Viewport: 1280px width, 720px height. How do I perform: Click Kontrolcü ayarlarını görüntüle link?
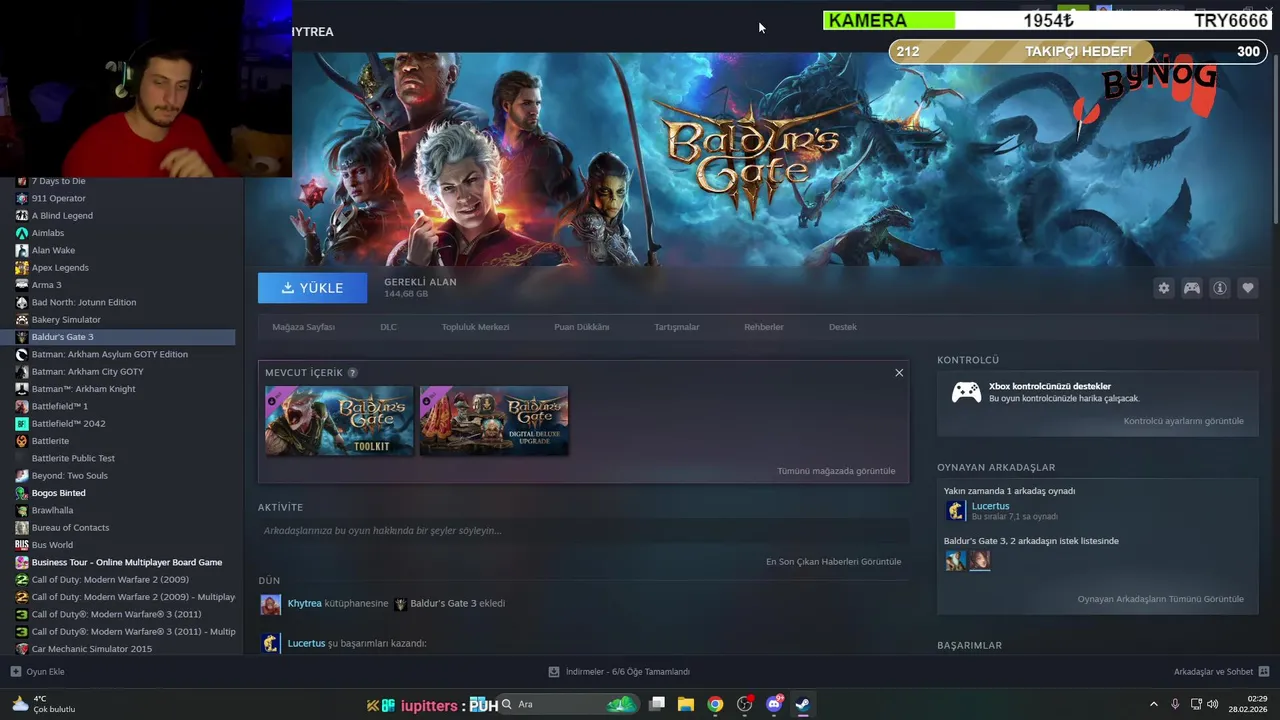point(1184,421)
